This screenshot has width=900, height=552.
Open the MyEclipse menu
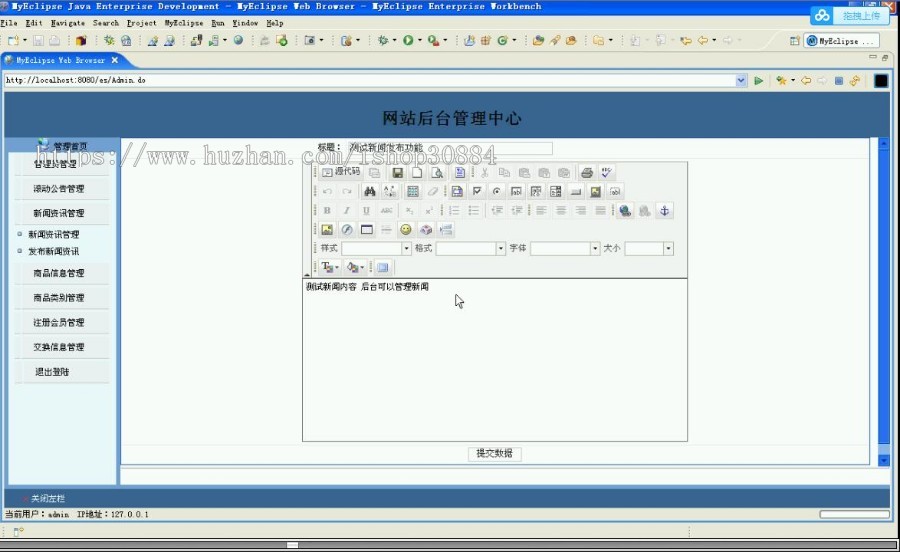click(x=184, y=23)
